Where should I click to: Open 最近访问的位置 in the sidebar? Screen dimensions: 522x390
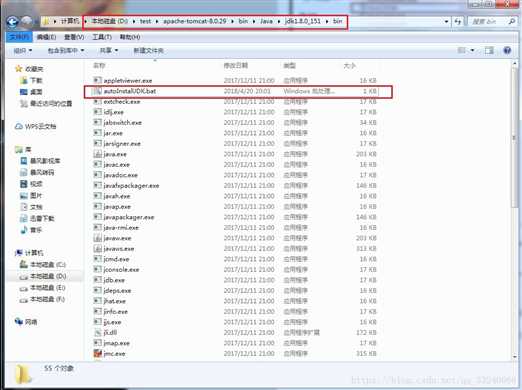[51, 104]
